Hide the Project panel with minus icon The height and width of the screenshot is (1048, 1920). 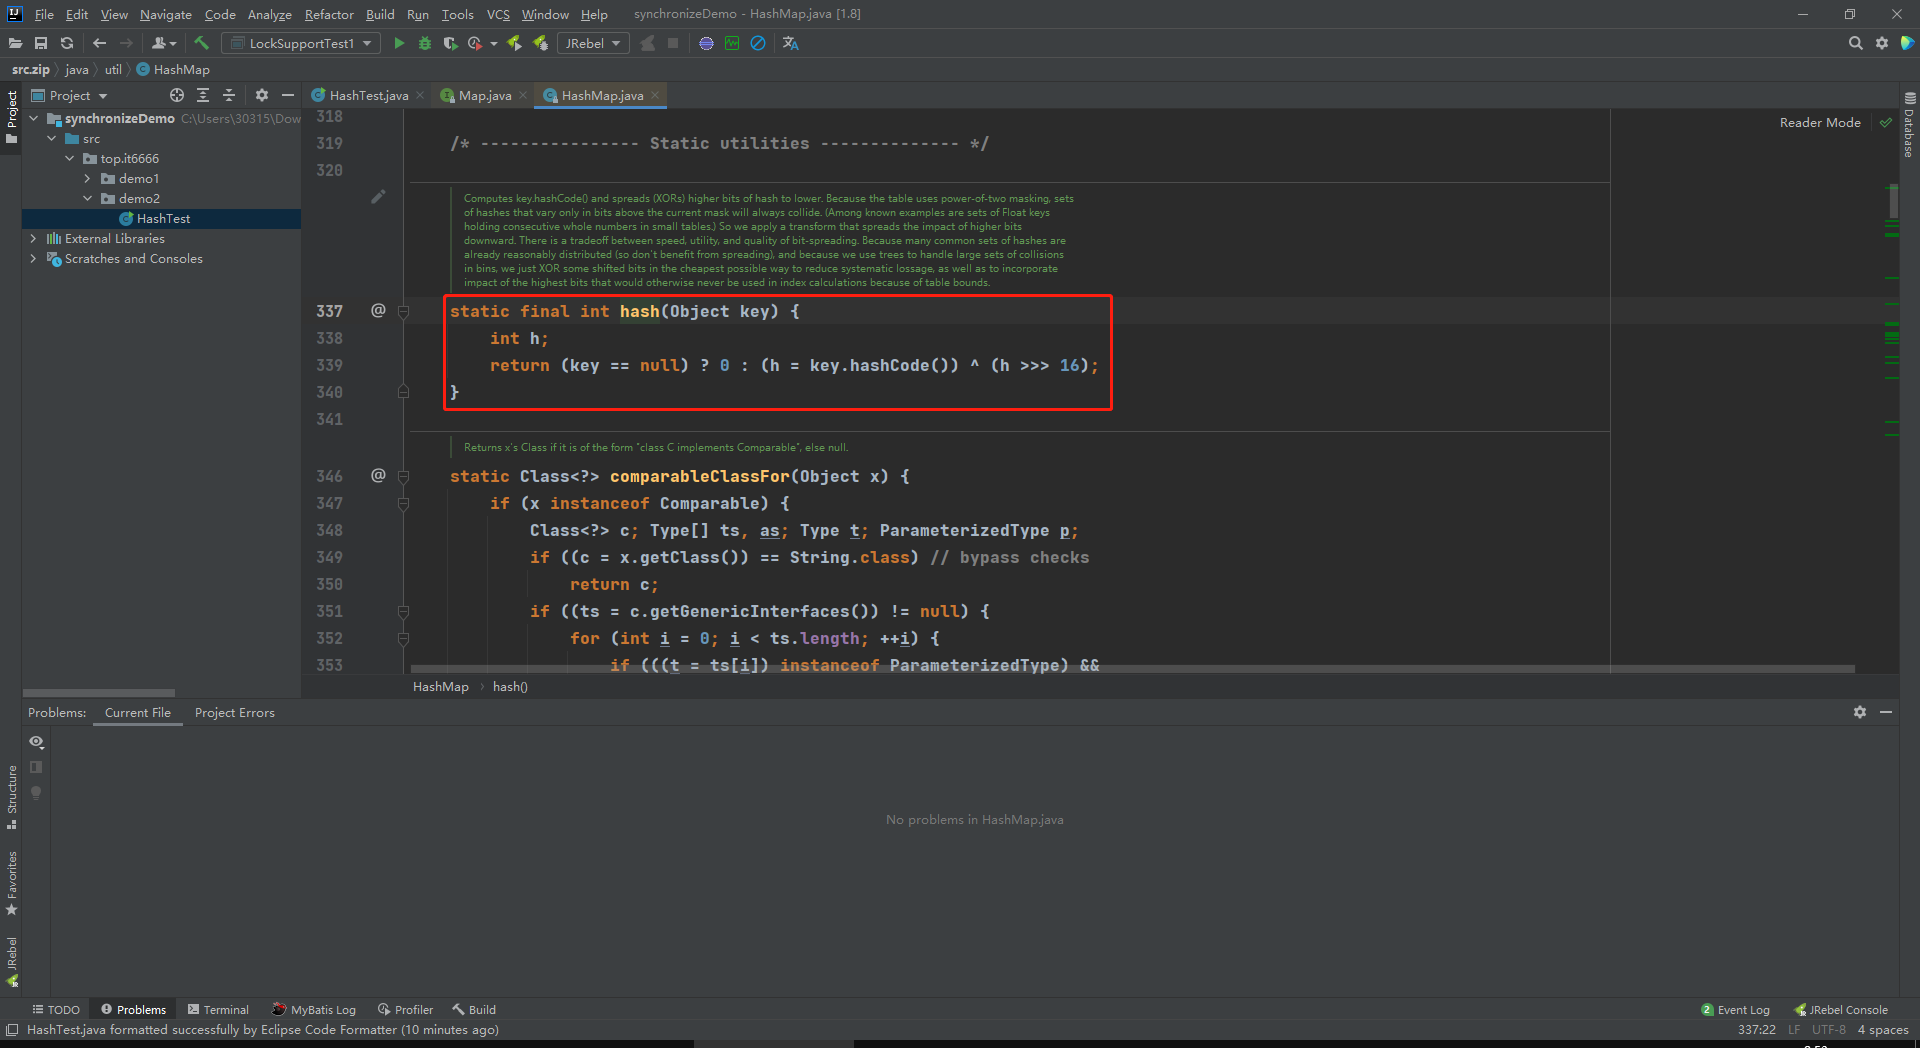click(x=288, y=95)
